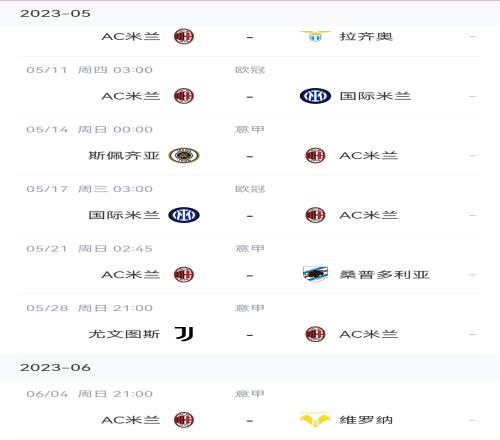Click the 意甲 label for 05/28 match
Viewport: 500px width, 440px height.
pyautogui.click(x=250, y=308)
